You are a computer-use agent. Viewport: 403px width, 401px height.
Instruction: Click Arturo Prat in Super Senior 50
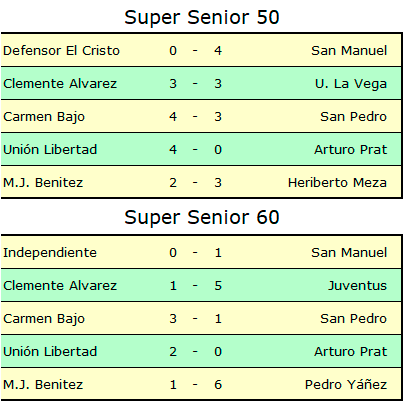[350, 149]
